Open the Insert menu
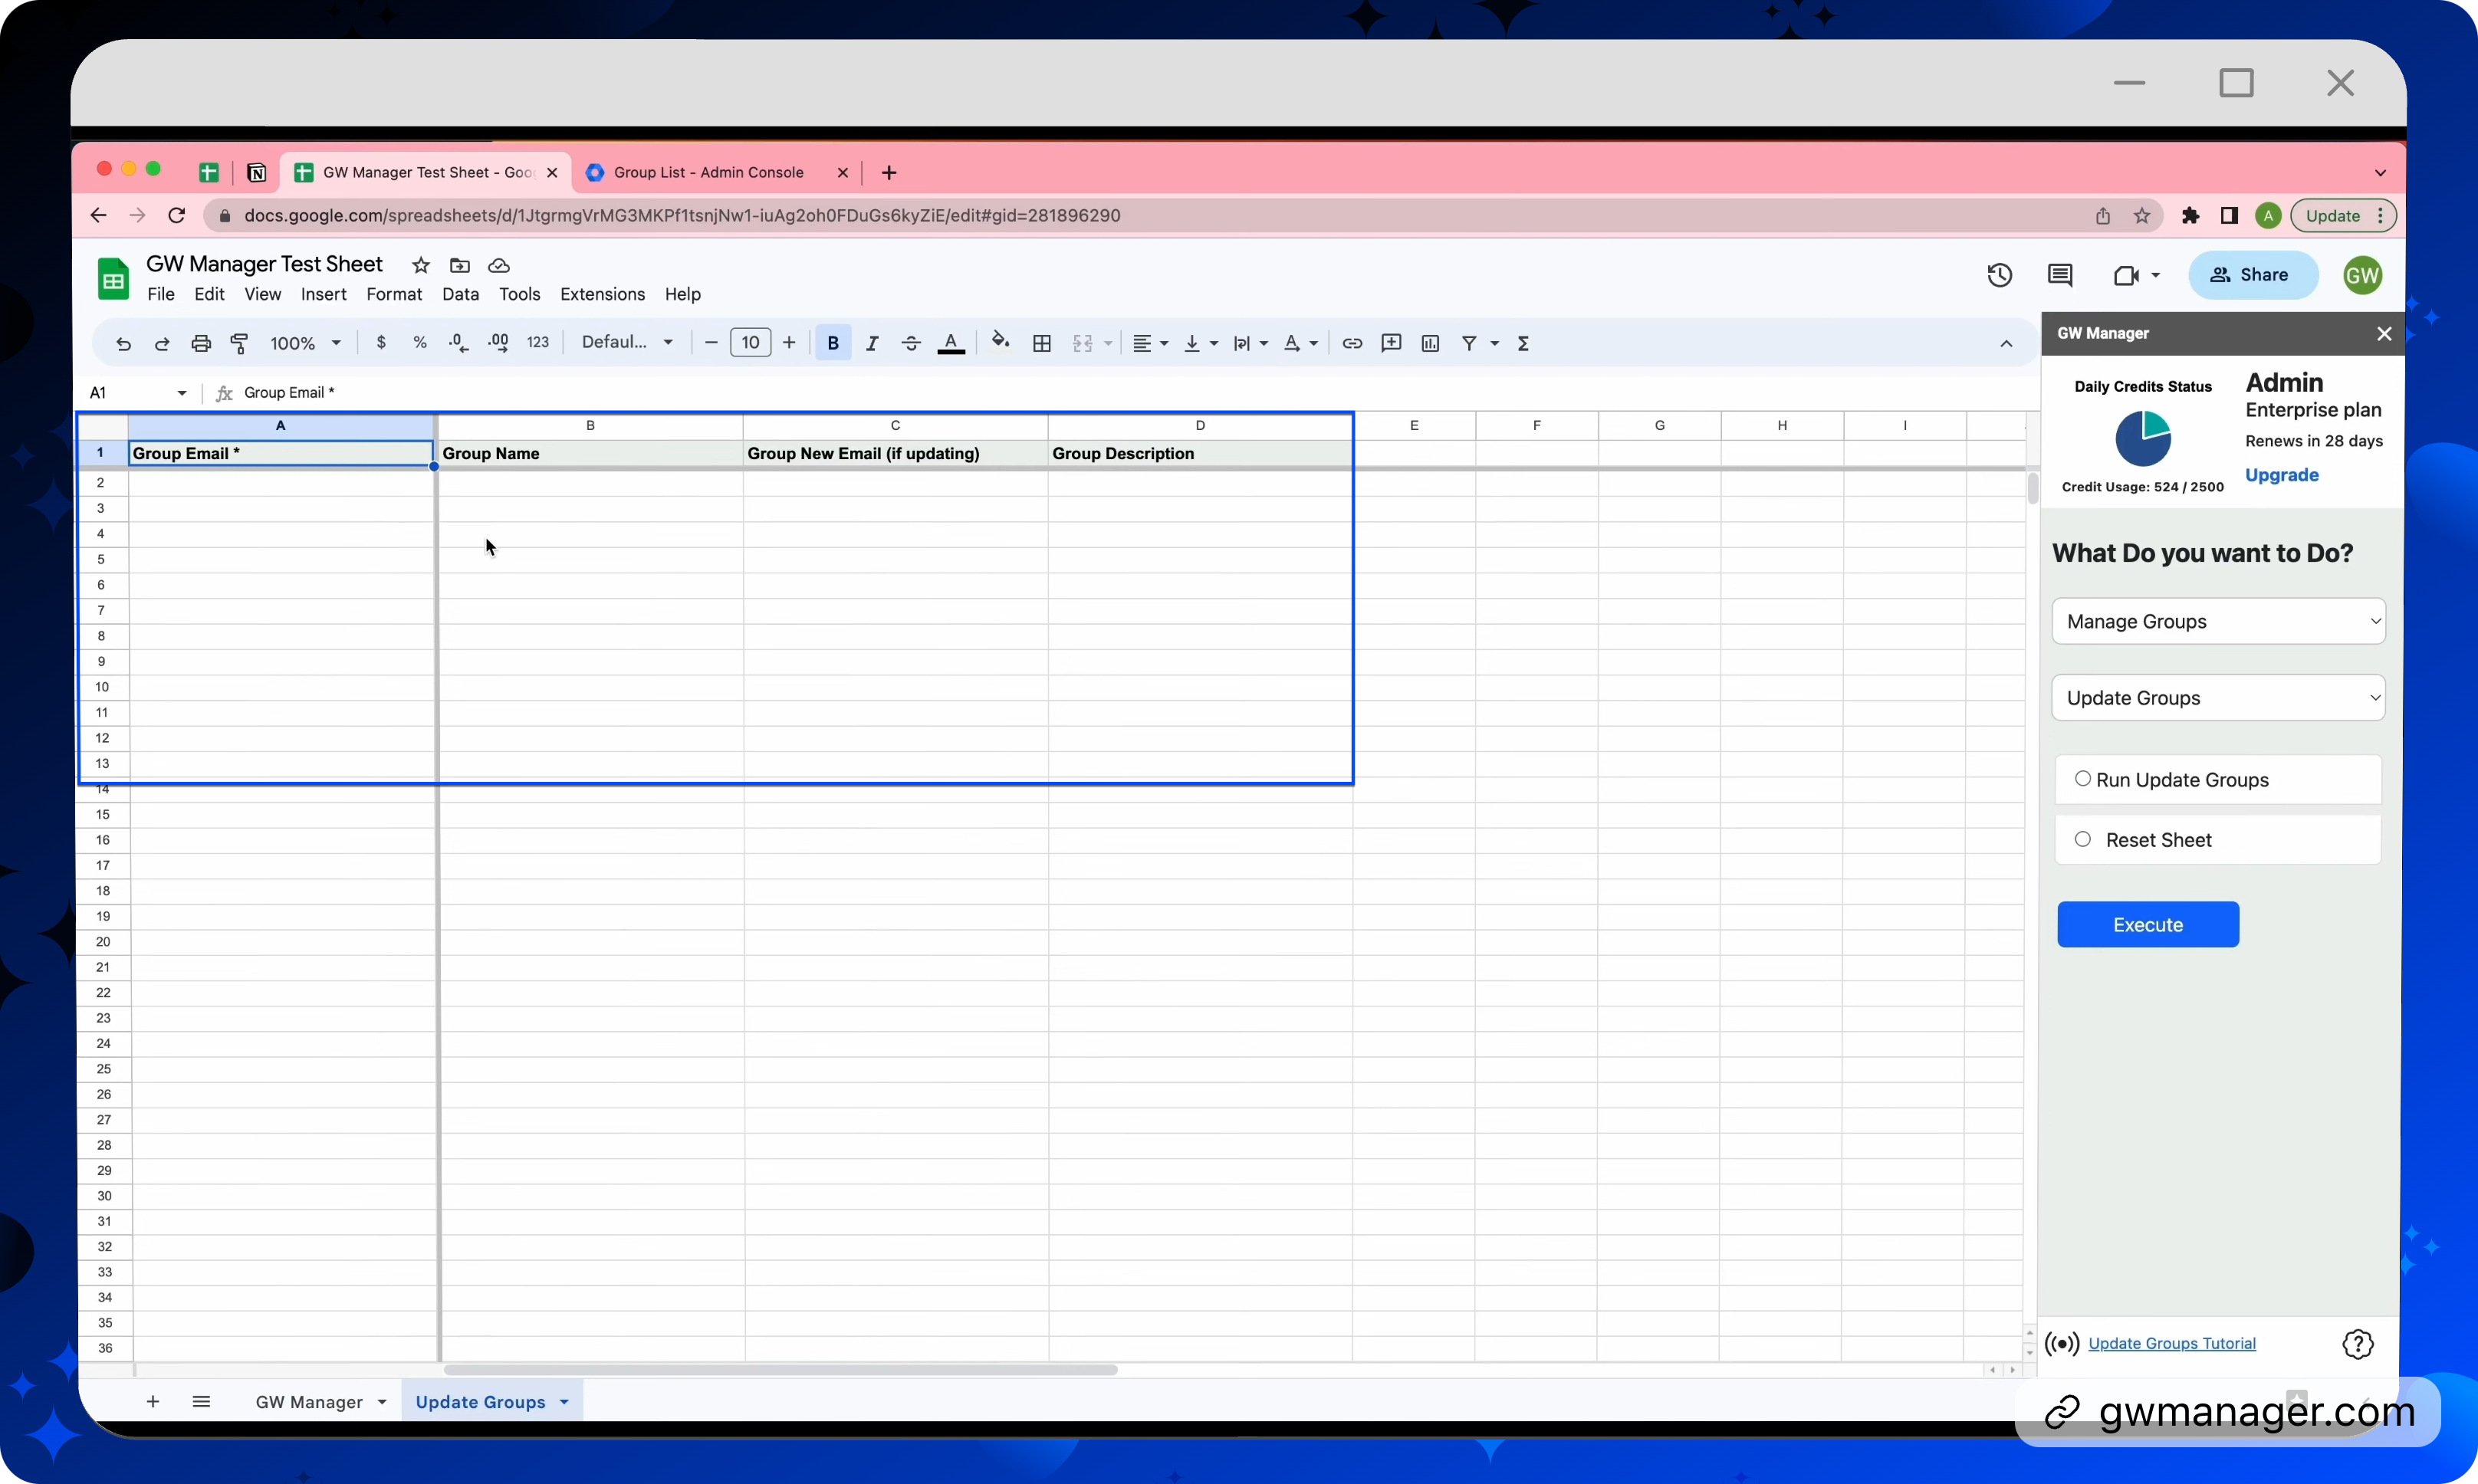 [x=323, y=294]
